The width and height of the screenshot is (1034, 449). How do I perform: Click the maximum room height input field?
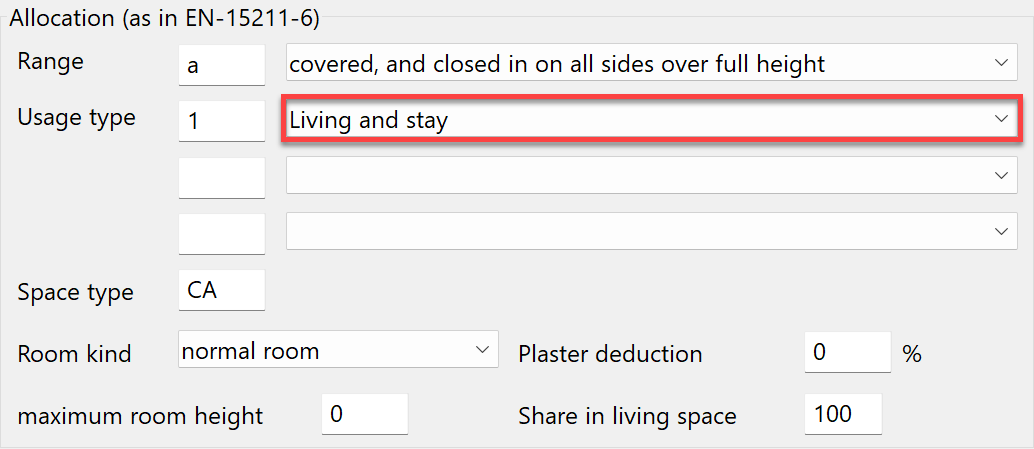coord(364,415)
